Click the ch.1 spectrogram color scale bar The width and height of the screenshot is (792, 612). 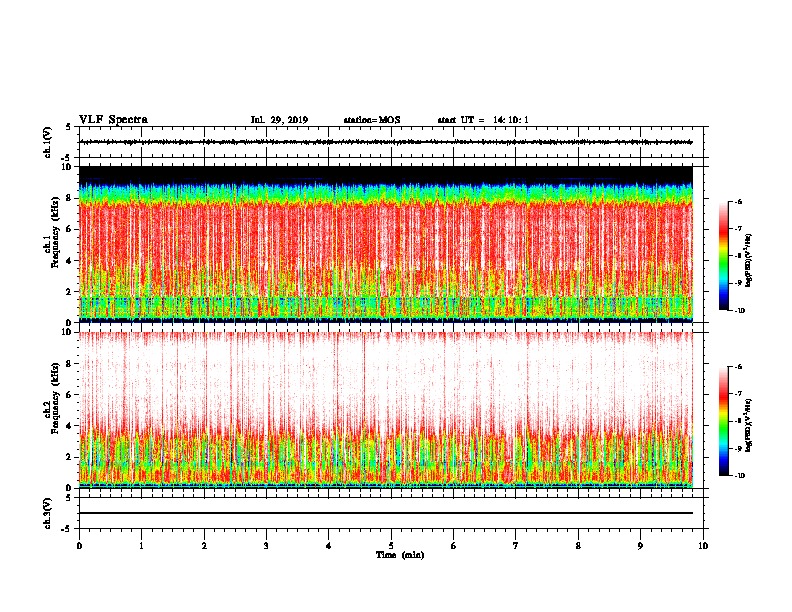724,256
